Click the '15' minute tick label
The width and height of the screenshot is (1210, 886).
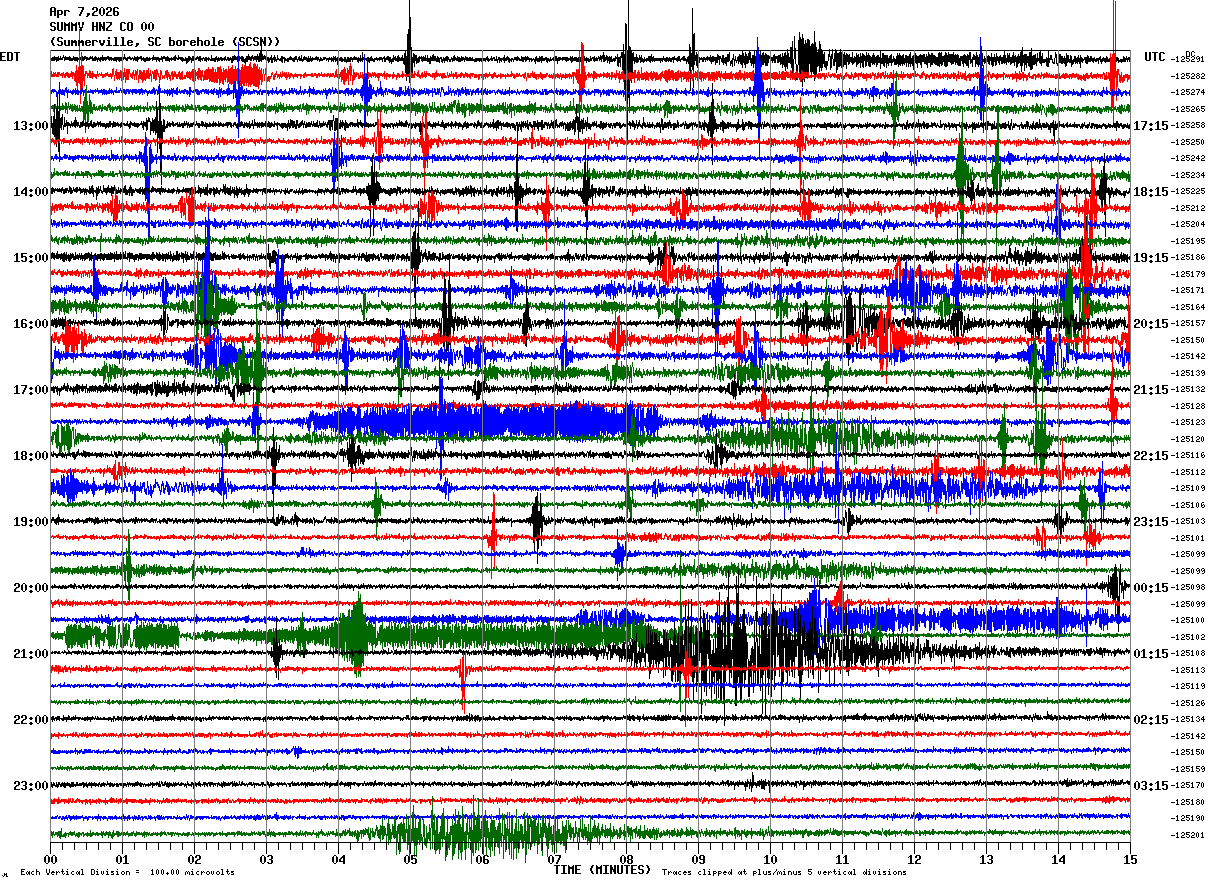coord(1130,859)
